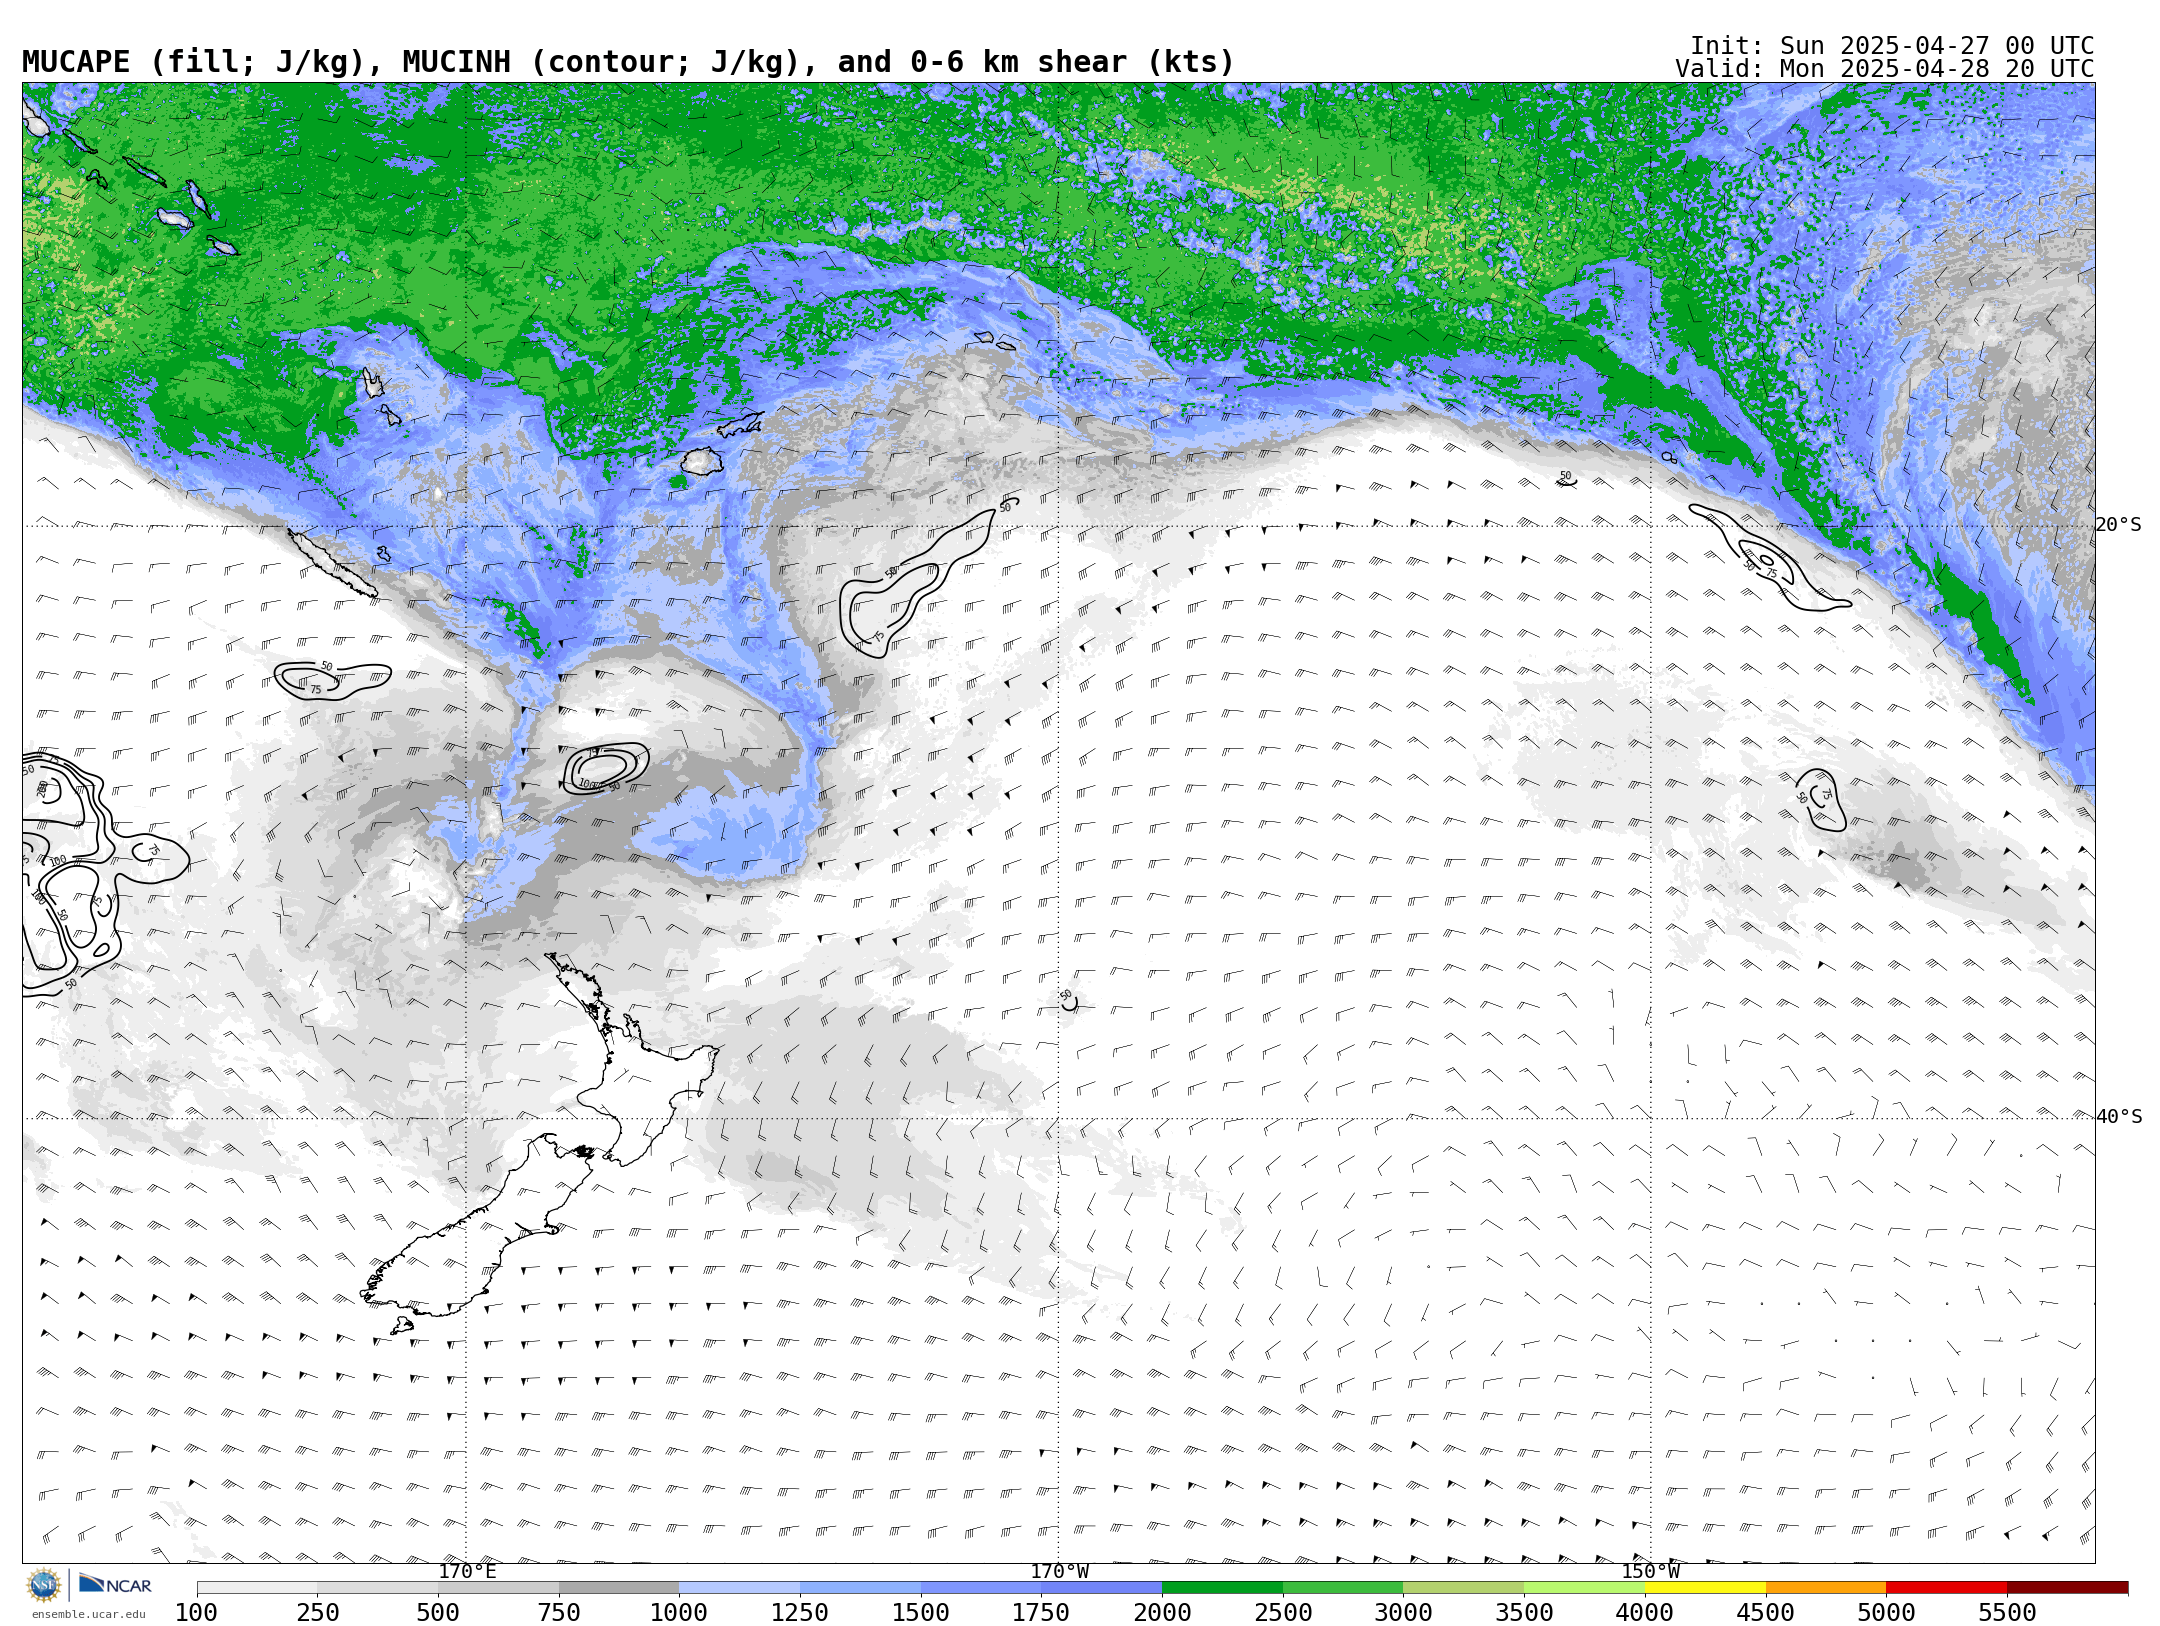This screenshot has height=1626, width=2160.
Task: Click the colorbar label 1000
Action: [x=679, y=1613]
